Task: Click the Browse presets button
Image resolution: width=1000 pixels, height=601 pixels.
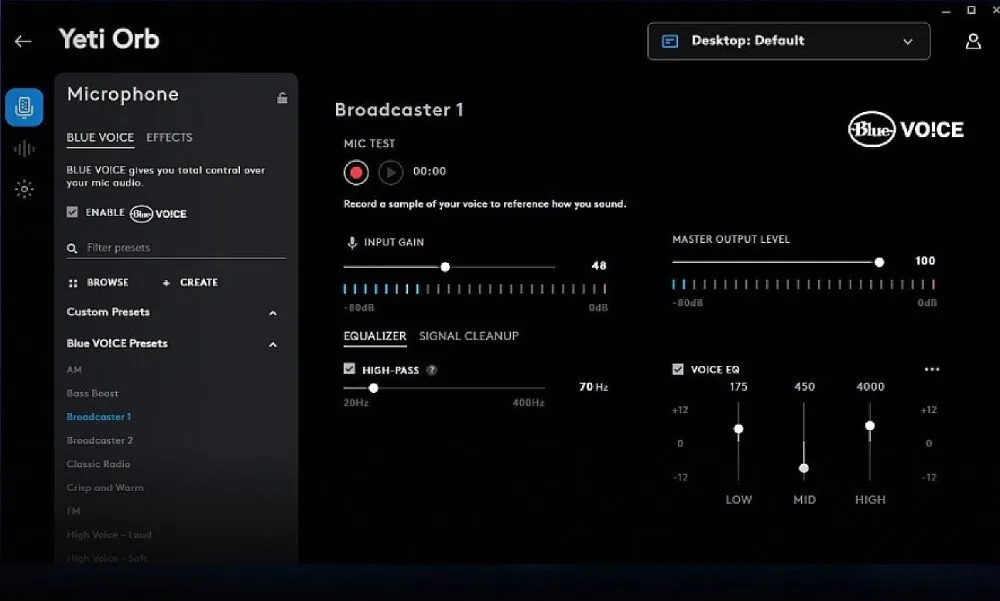Action: click(98, 283)
